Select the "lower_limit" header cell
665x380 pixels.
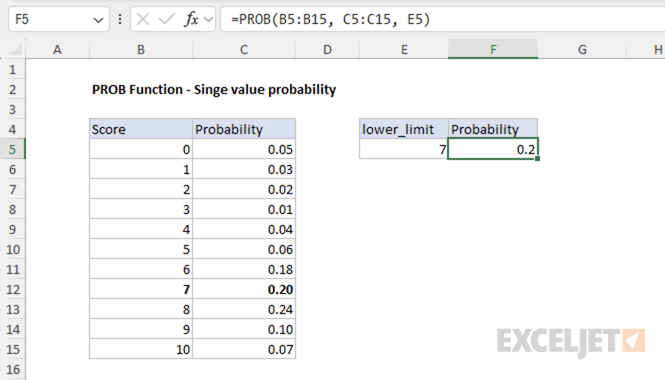tap(404, 129)
